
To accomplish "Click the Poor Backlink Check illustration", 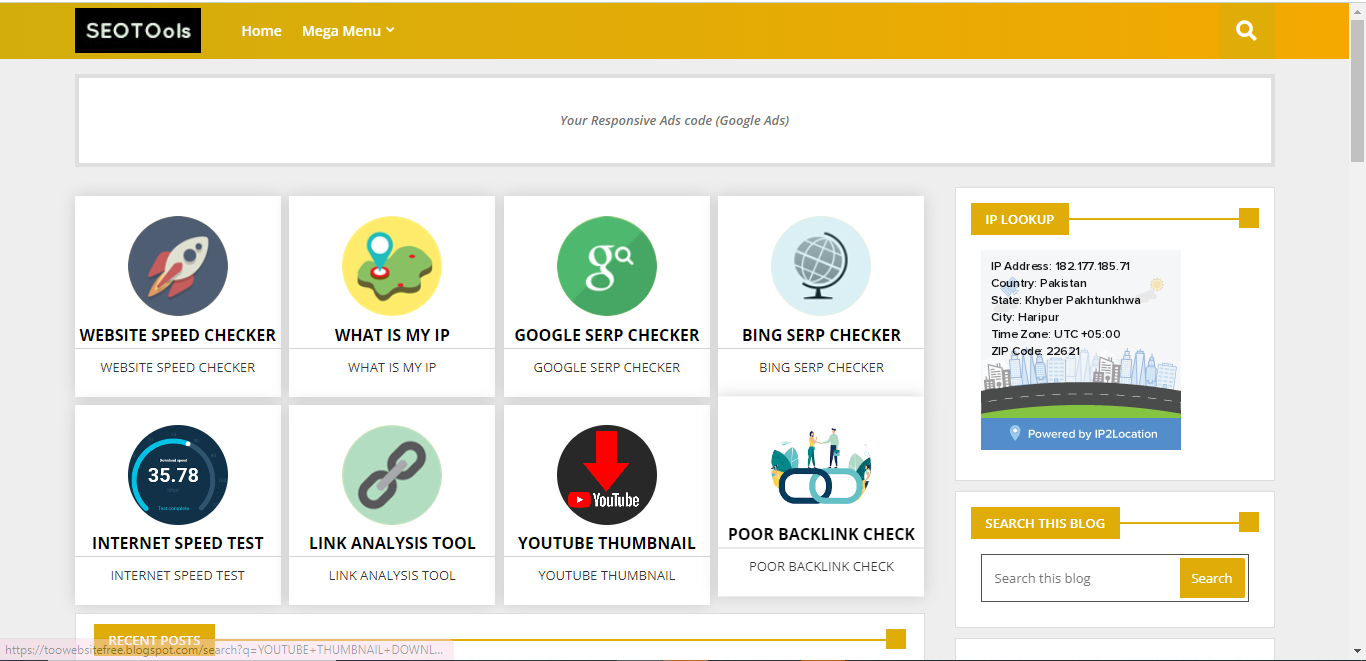I will point(821,466).
